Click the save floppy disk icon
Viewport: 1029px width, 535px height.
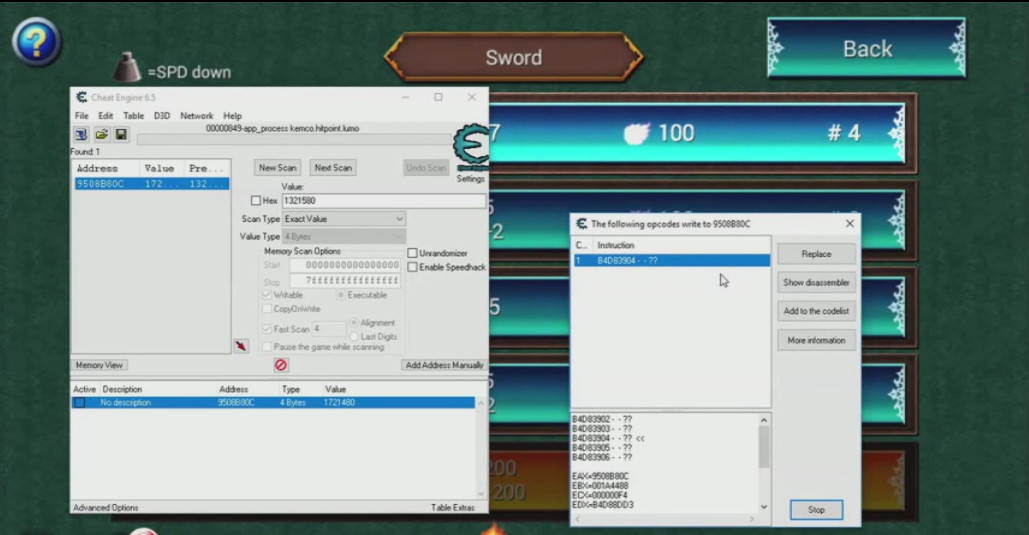click(x=121, y=135)
